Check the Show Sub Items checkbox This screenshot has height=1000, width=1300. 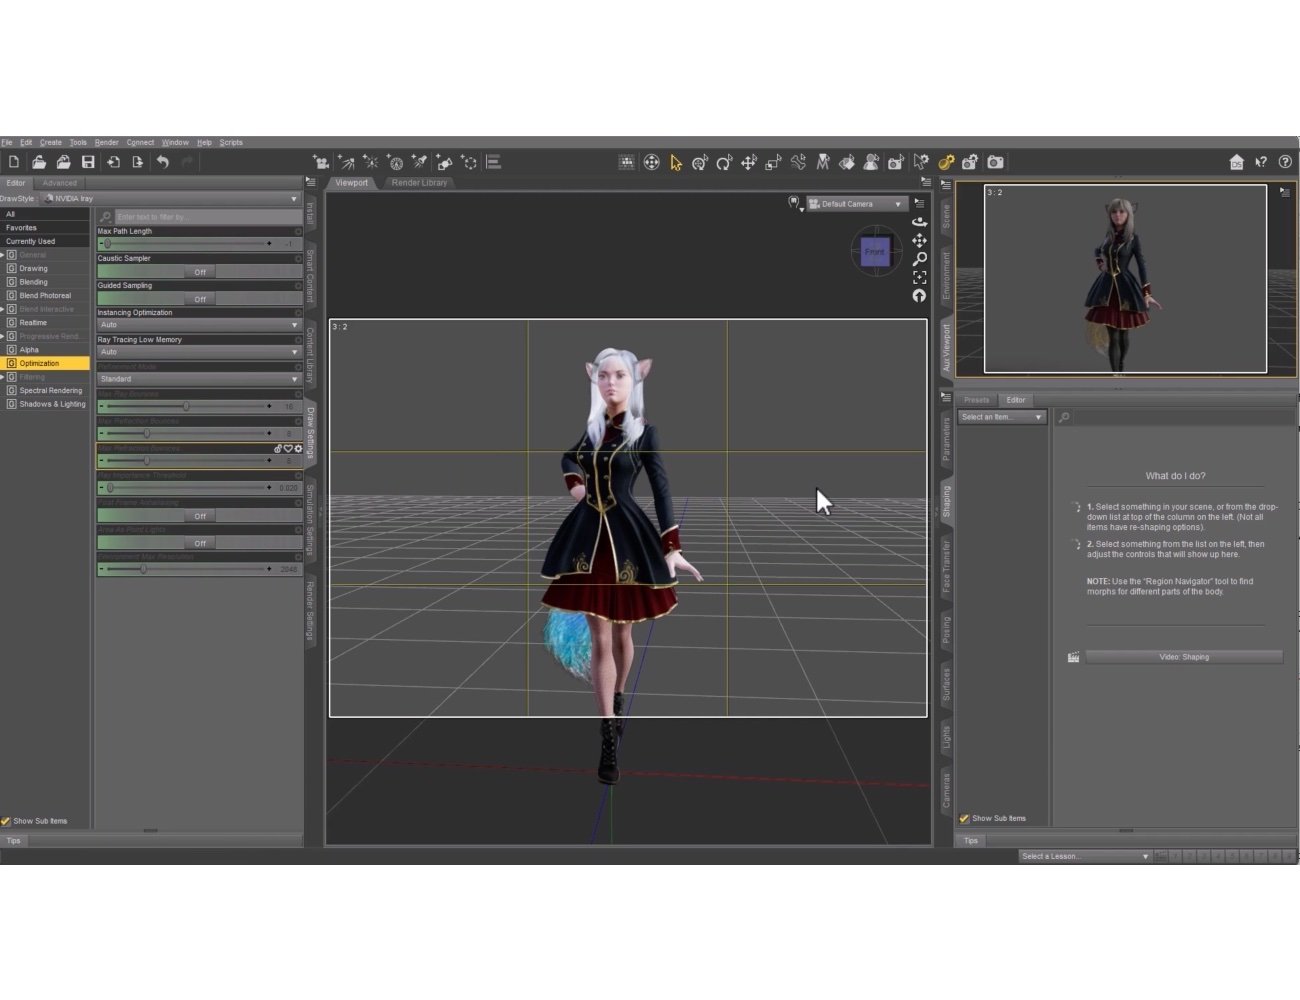8,820
